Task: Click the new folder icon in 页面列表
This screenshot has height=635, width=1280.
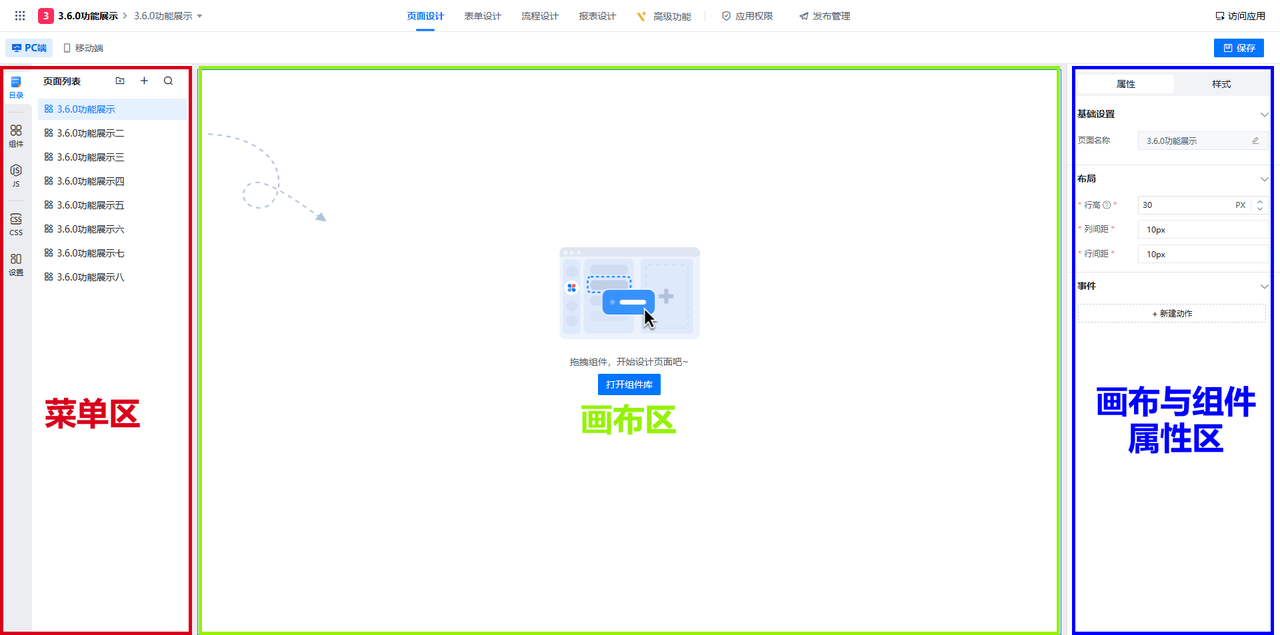Action: tap(120, 81)
